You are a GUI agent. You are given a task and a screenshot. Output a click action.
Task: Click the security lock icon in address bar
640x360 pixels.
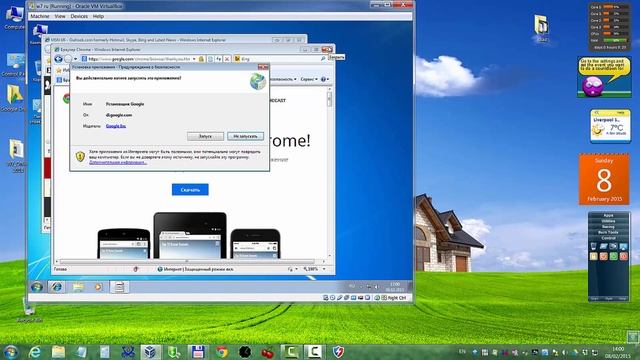201,59
